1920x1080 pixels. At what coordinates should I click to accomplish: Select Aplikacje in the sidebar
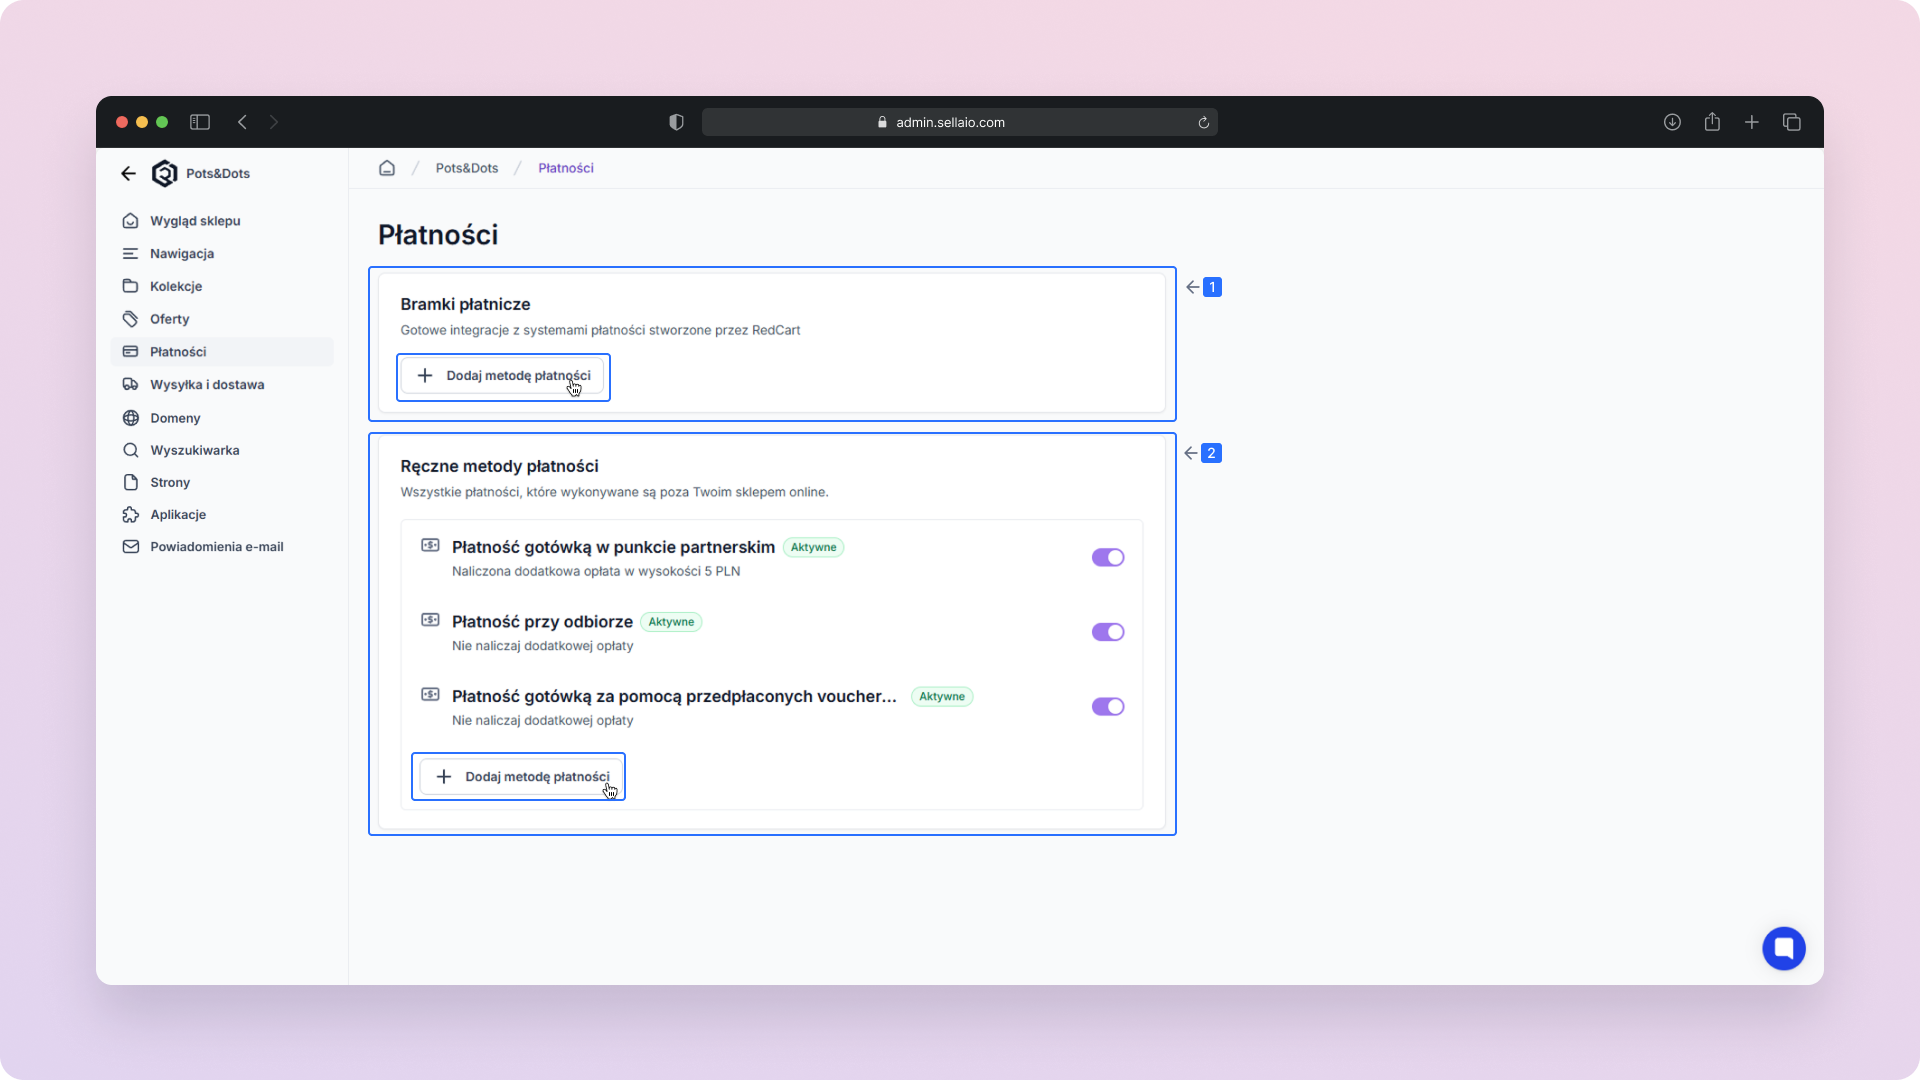pyautogui.click(x=178, y=515)
